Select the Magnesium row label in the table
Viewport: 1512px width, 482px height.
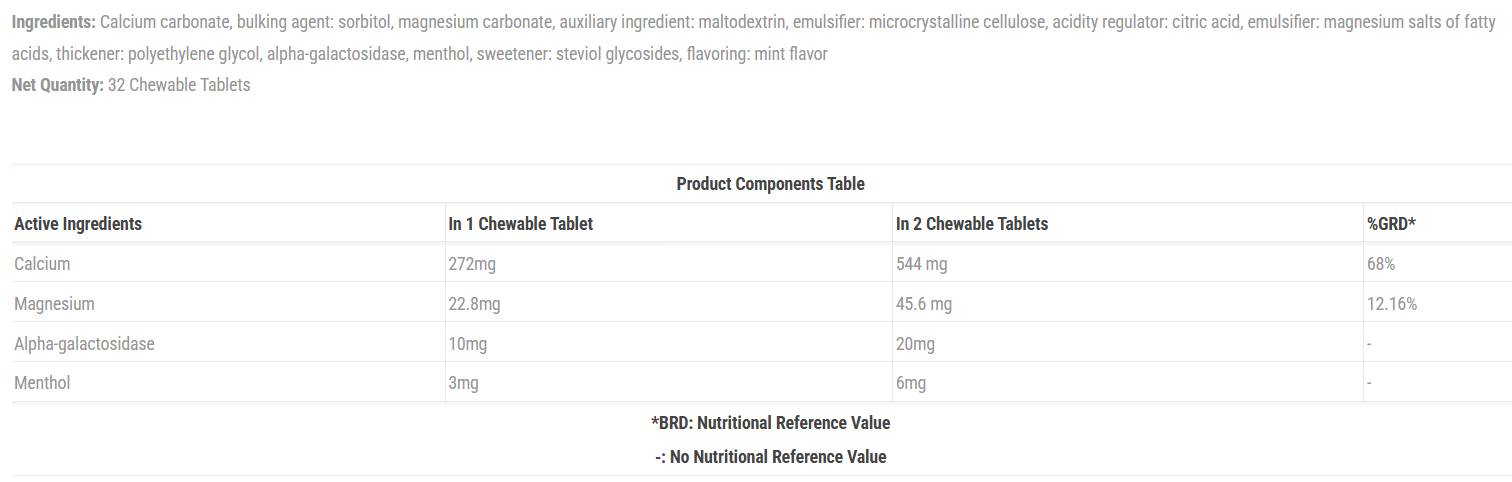point(54,304)
